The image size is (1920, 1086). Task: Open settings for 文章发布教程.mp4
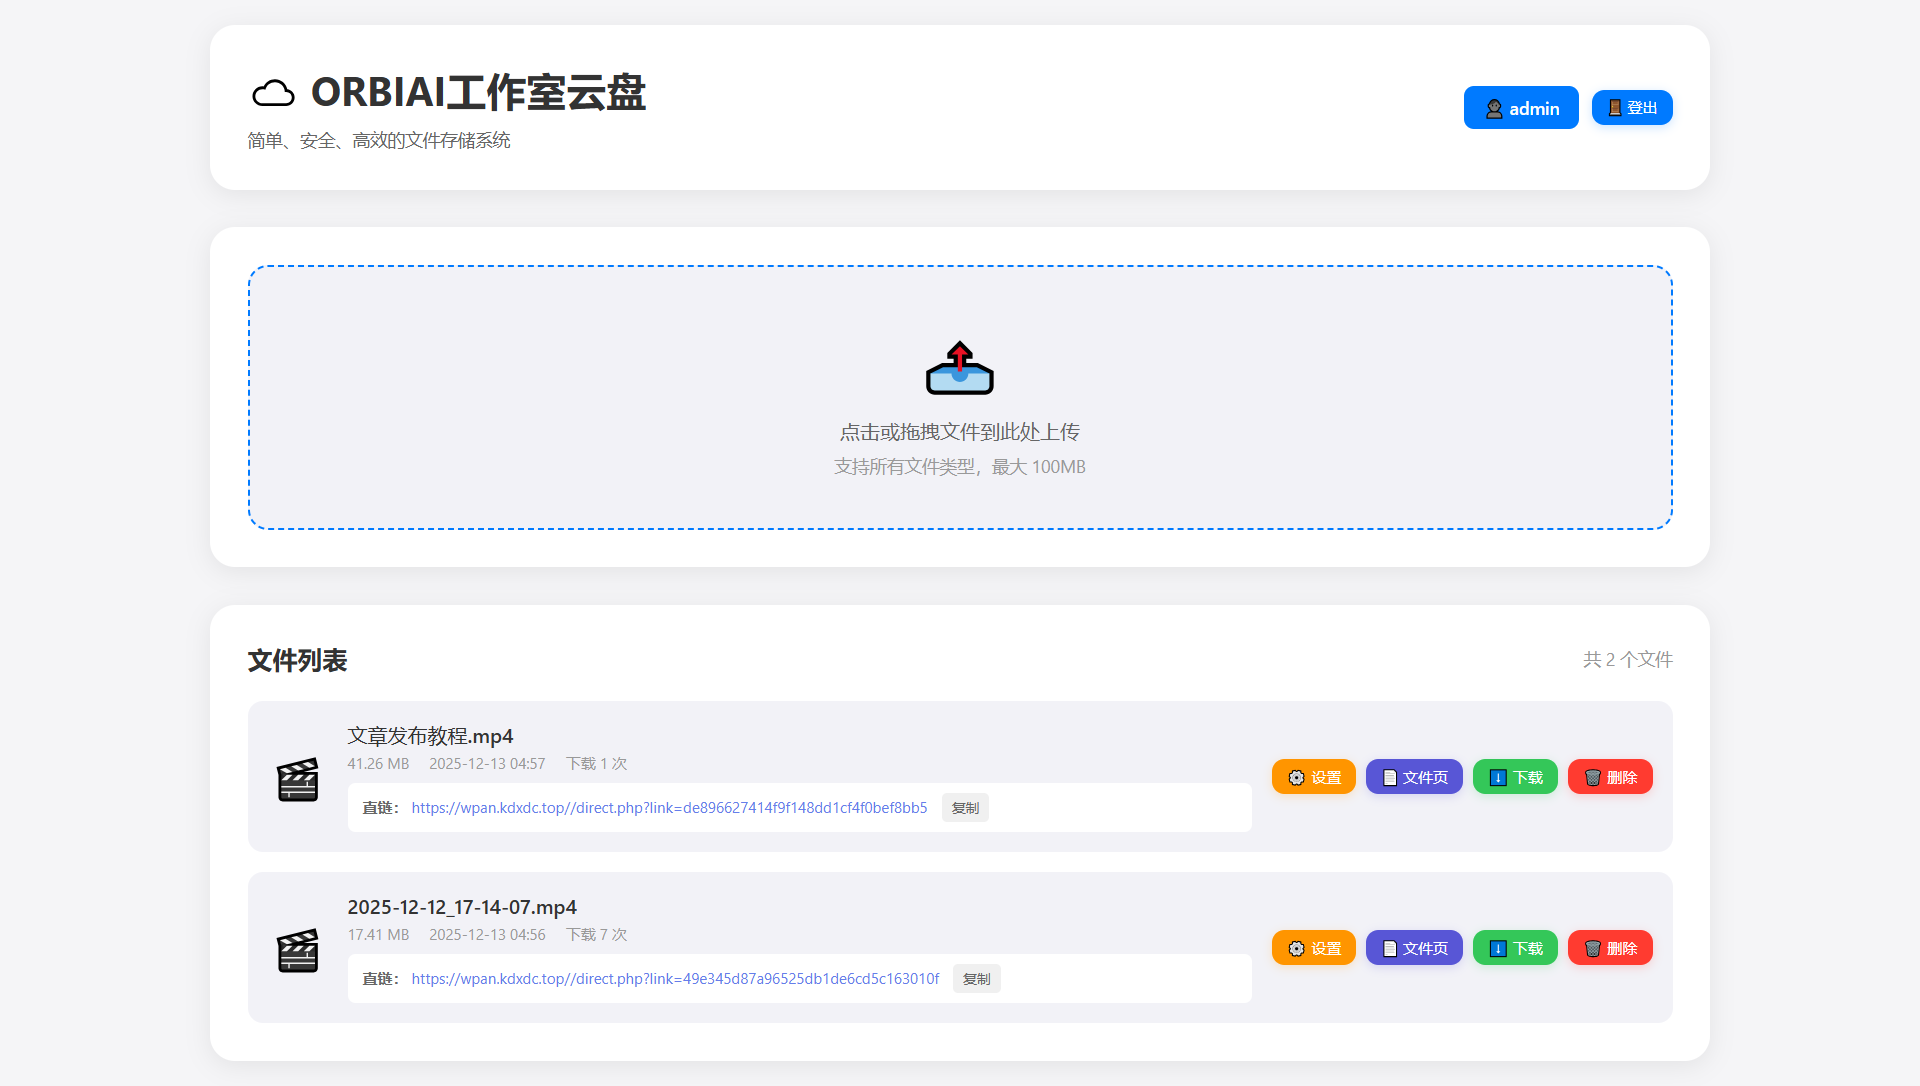click(1313, 776)
